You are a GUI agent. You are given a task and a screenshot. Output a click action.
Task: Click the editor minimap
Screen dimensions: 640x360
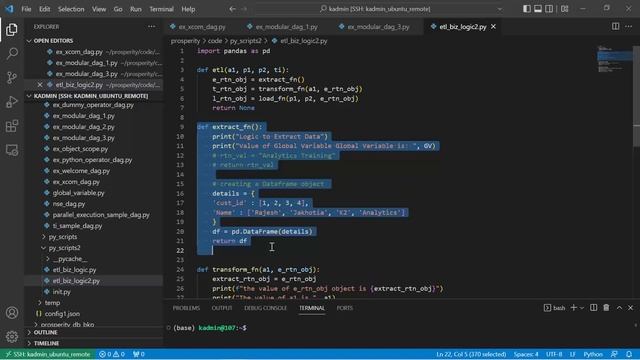pyautogui.click(x=614, y=59)
